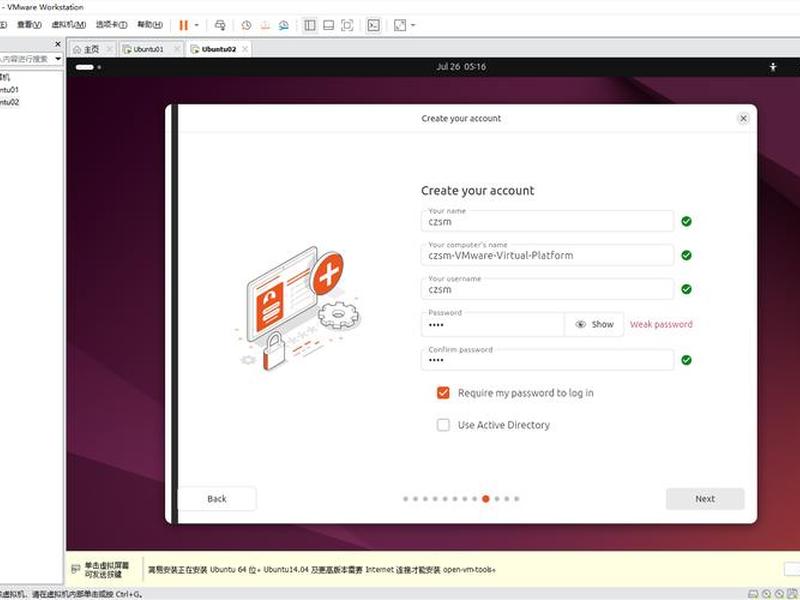Focus the Confirm password field
This screenshot has height=600, width=800.
tap(547, 360)
